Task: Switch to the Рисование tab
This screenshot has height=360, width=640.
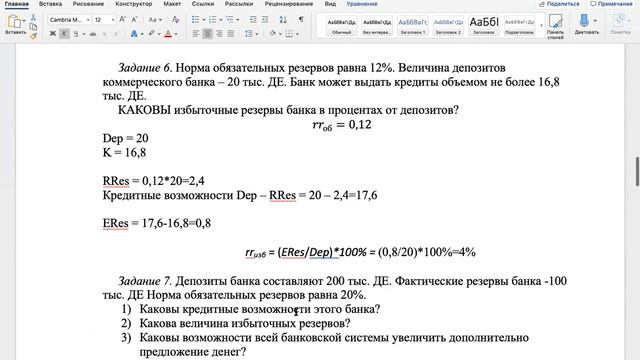Action: pyautogui.click(x=88, y=4)
